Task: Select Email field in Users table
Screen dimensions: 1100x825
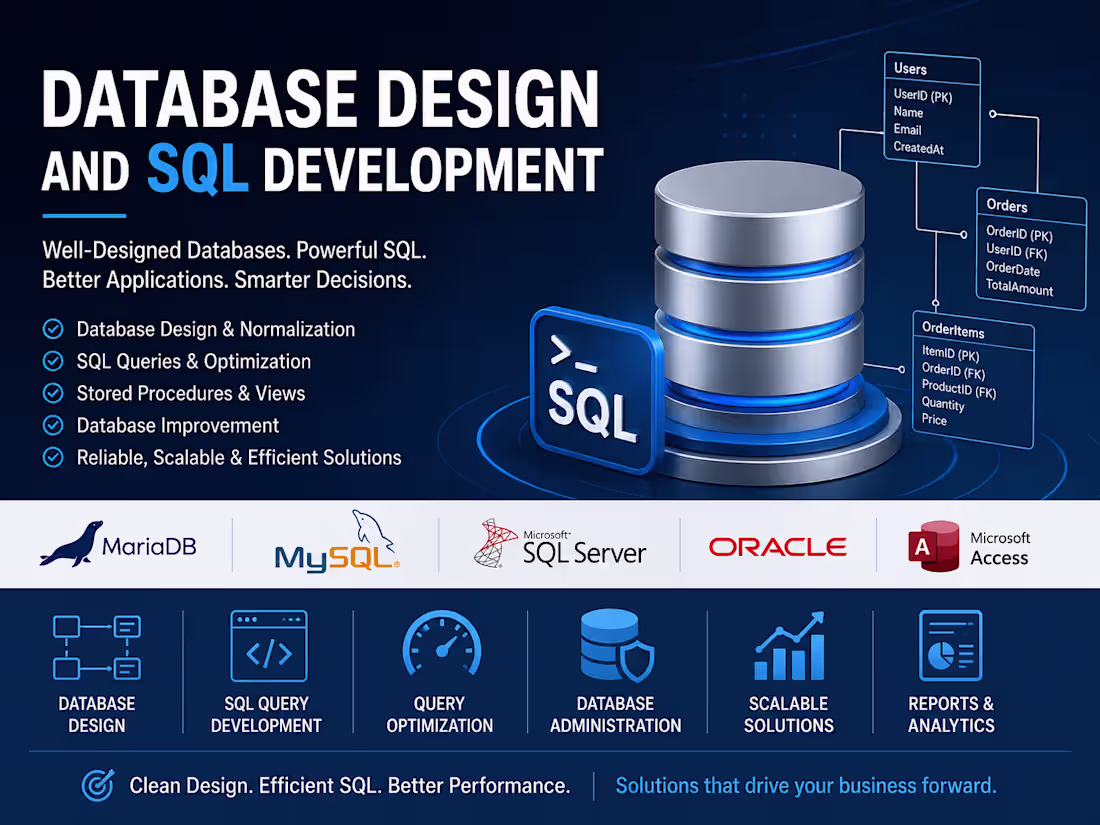Action: coord(907,130)
